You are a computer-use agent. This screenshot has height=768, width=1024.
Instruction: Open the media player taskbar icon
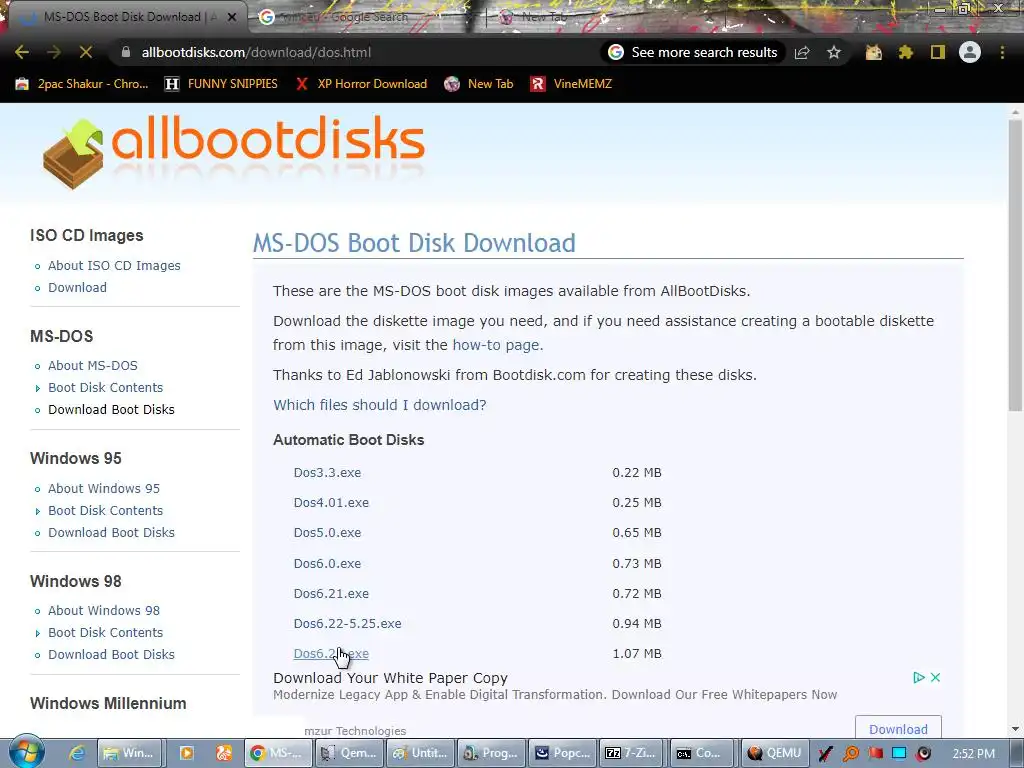186,753
